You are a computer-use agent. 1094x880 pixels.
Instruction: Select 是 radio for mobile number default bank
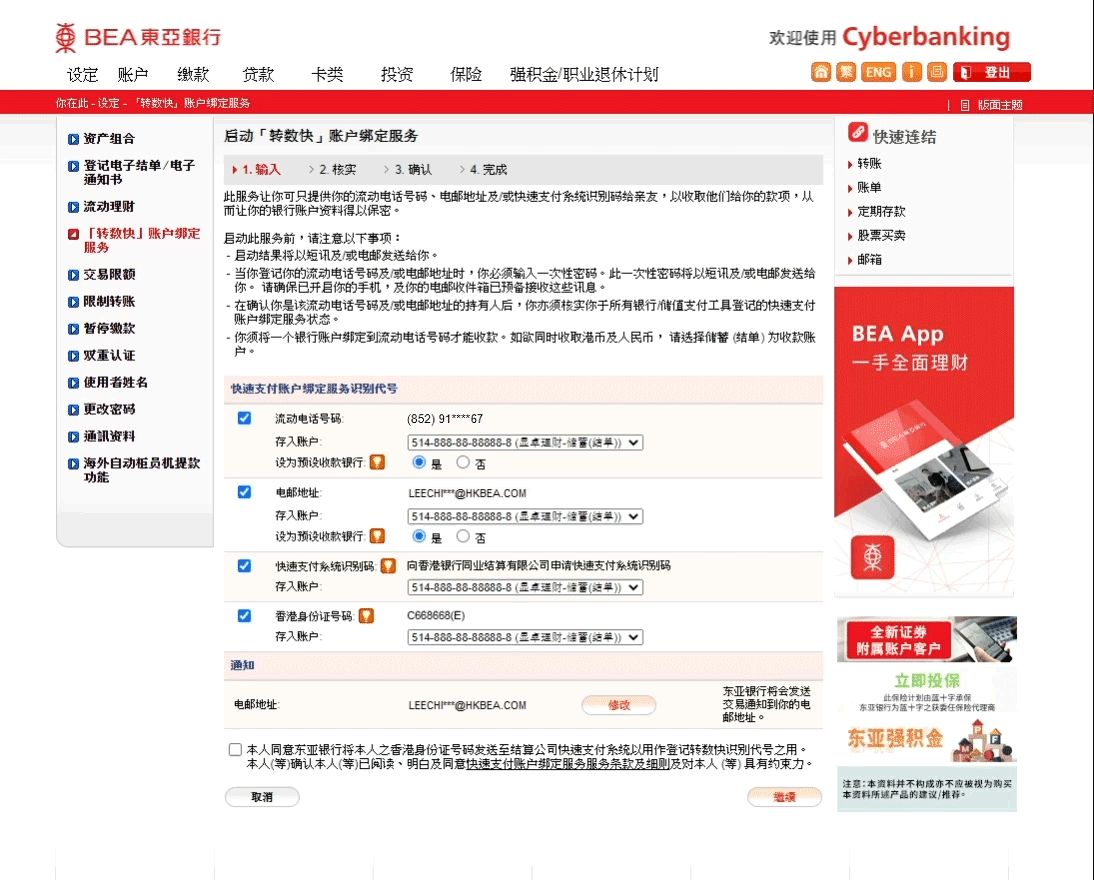pyautogui.click(x=419, y=462)
